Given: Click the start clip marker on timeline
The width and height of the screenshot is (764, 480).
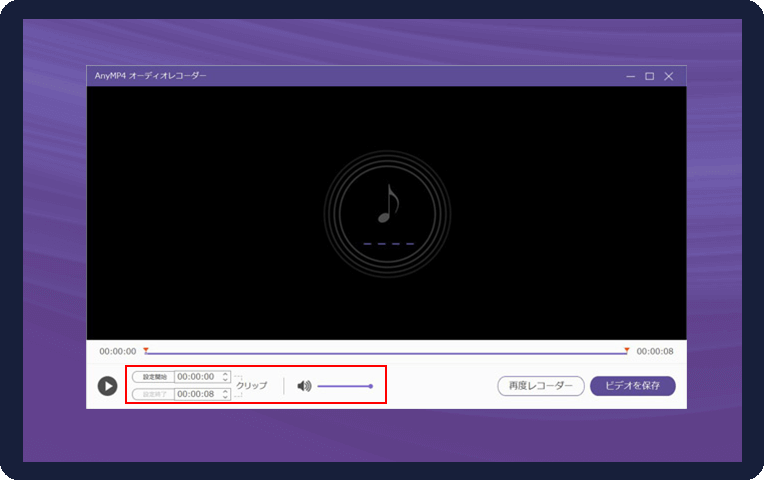Looking at the screenshot, I should (146, 350).
